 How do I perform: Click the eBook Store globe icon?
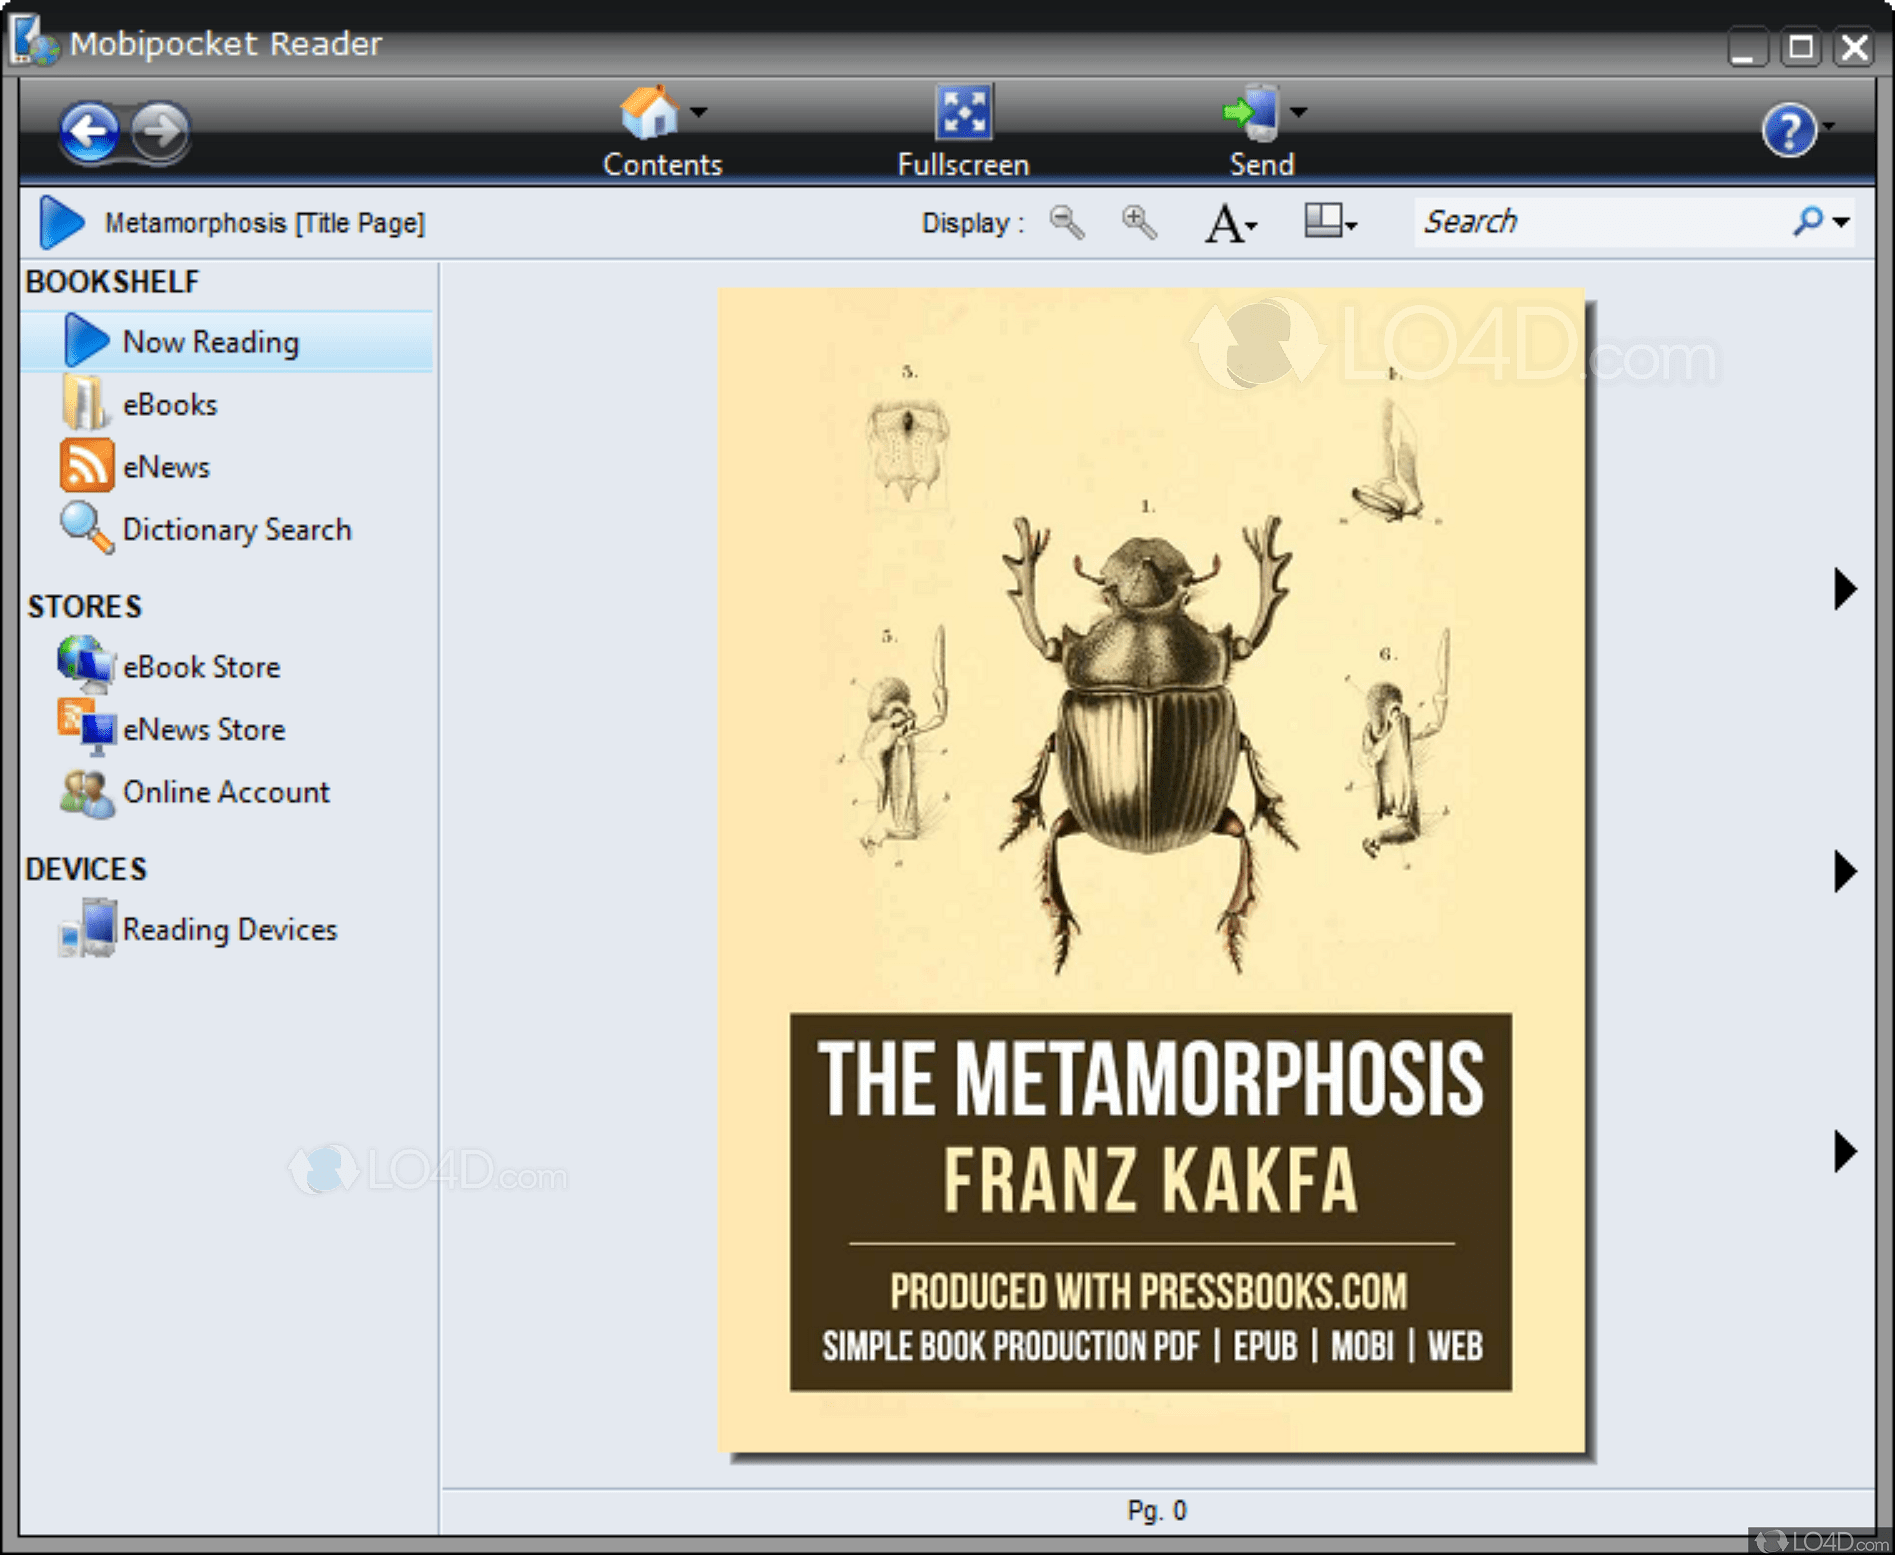pyautogui.click(x=85, y=664)
